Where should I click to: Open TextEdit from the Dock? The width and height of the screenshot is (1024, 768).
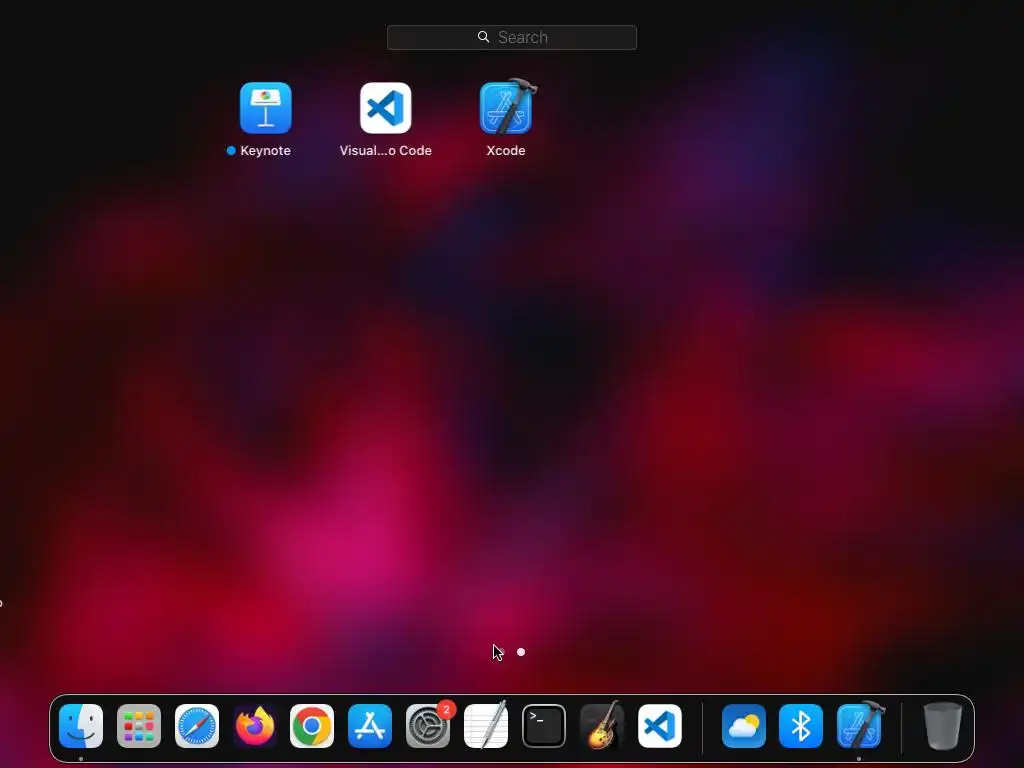pos(486,725)
